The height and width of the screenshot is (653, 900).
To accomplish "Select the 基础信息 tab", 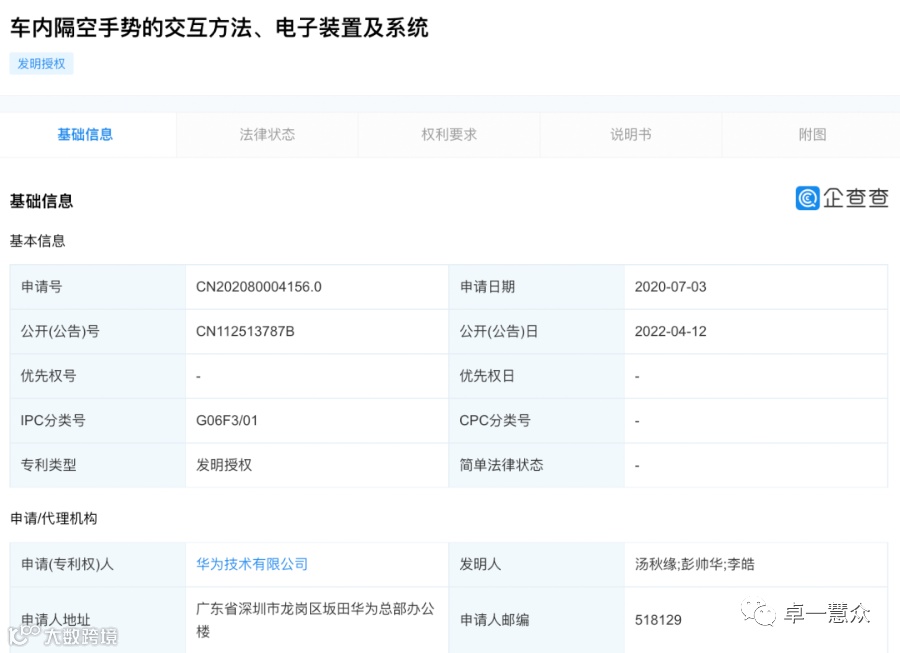I will click(86, 134).
